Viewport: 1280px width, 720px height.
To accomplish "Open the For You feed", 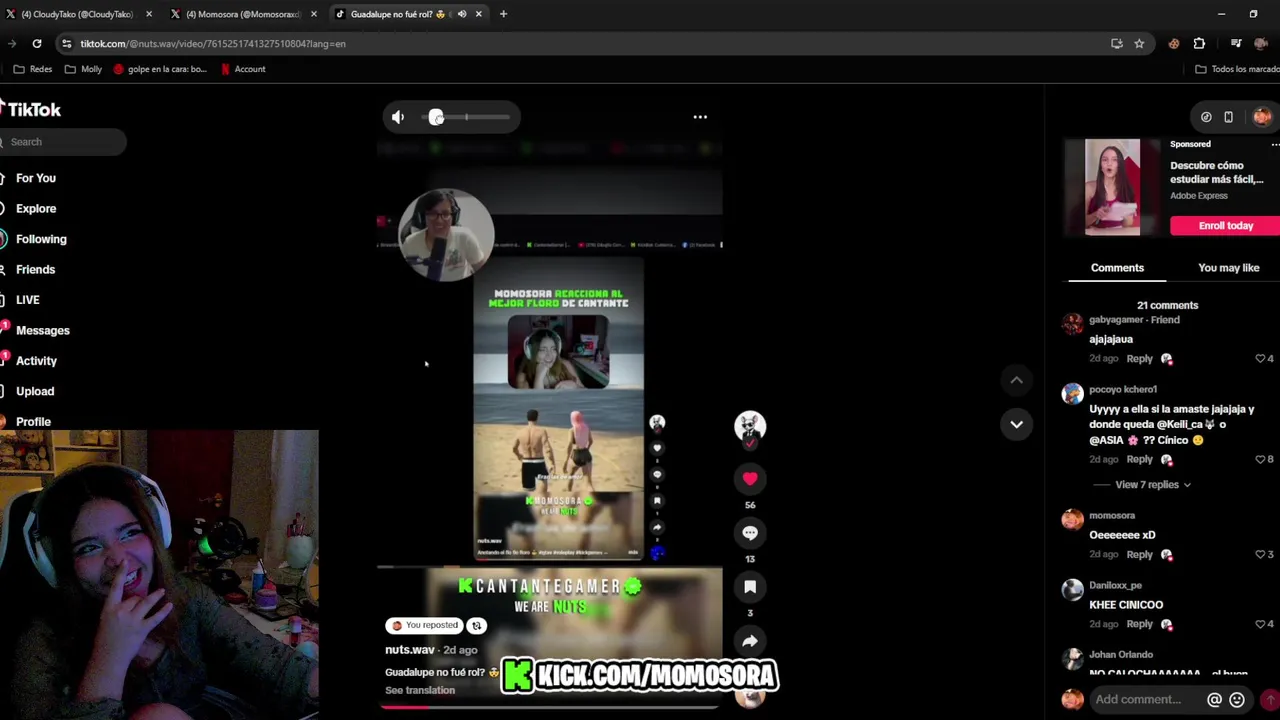I will [x=36, y=178].
